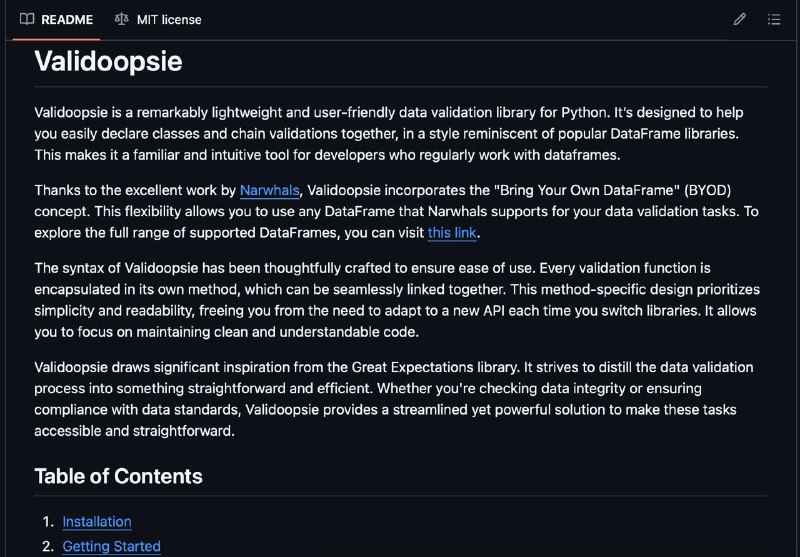Screen dimensions: 800x557
Task: Click the paragraph starting "Thanks to the excellent work"
Action: [396, 211]
